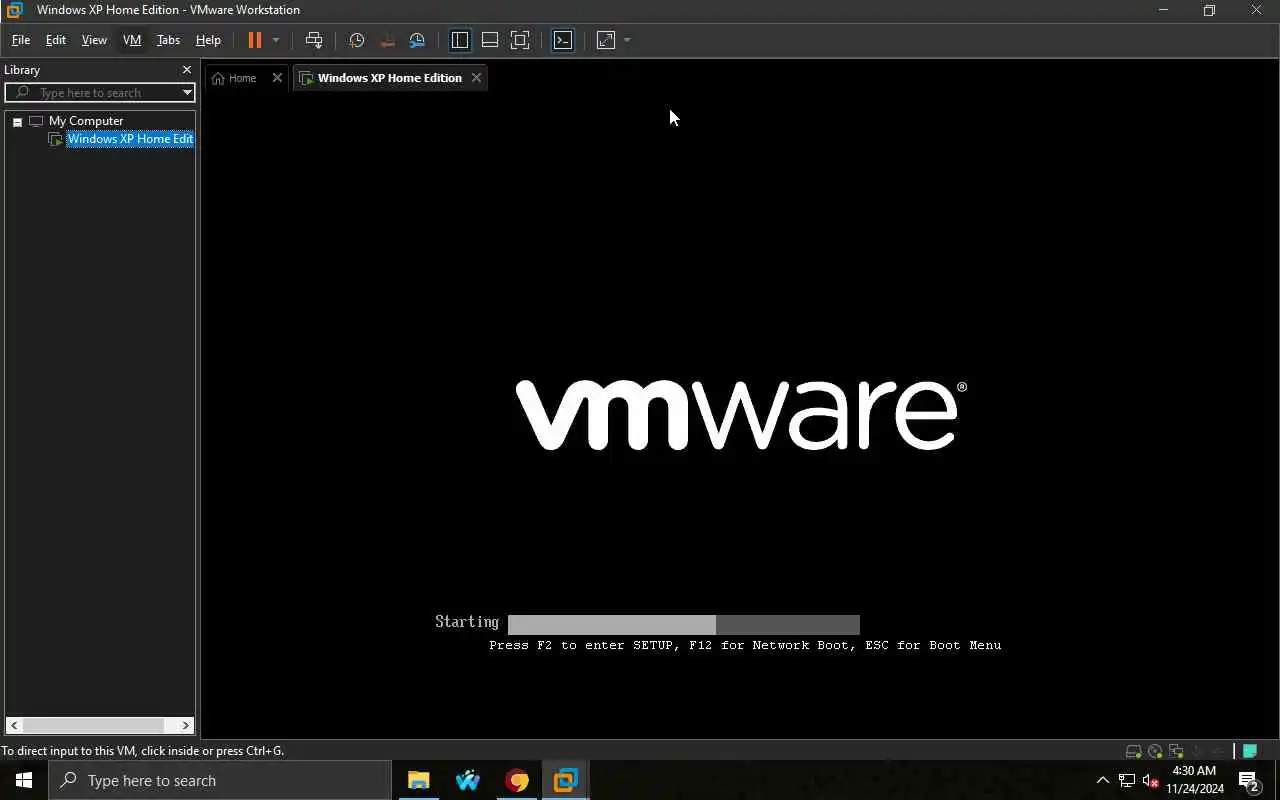Open the power options dropdown arrow beside Pause
The image size is (1280, 800).
[x=276, y=40]
